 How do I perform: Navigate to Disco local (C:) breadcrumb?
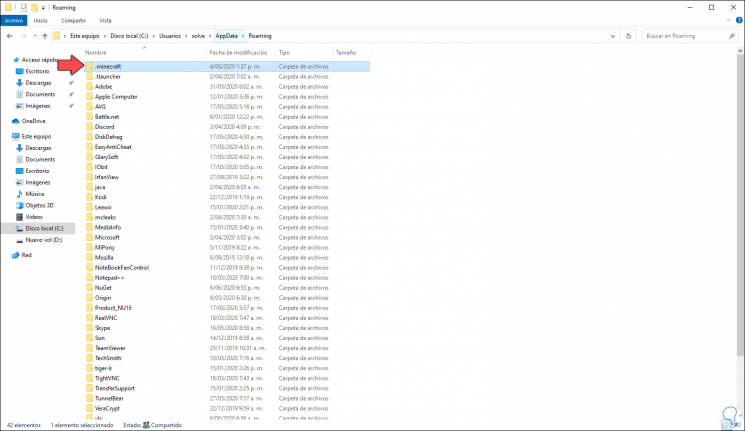[x=129, y=36]
